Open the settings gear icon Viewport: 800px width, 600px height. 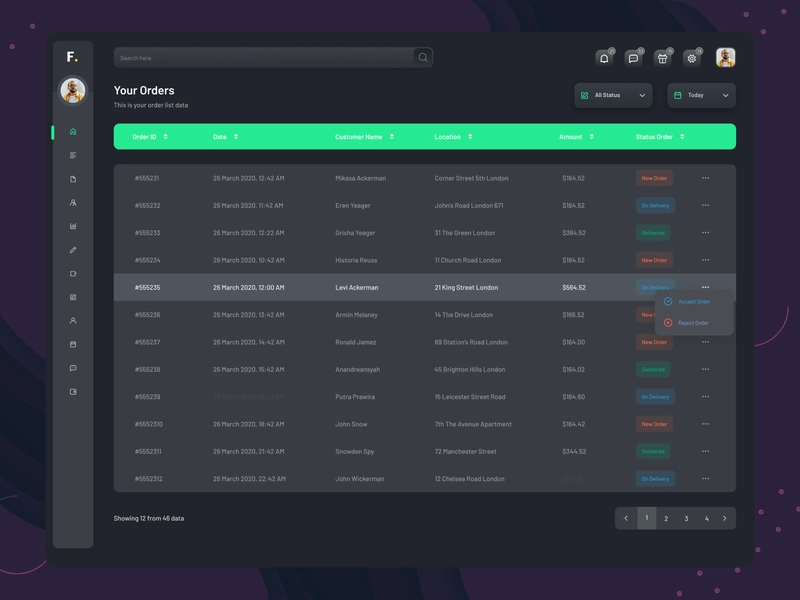pyautogui.click(x=691, y=58)
